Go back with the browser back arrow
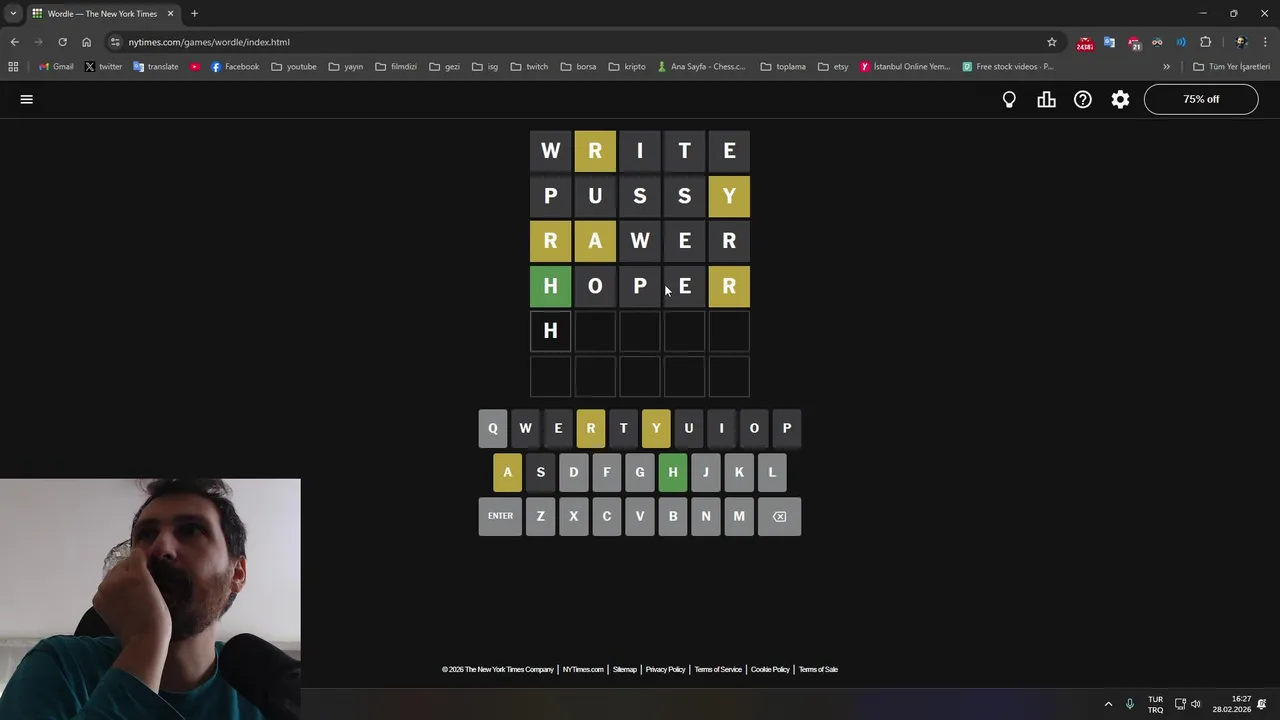Viewport: 1280px width, 720px height. click(15, 42)
